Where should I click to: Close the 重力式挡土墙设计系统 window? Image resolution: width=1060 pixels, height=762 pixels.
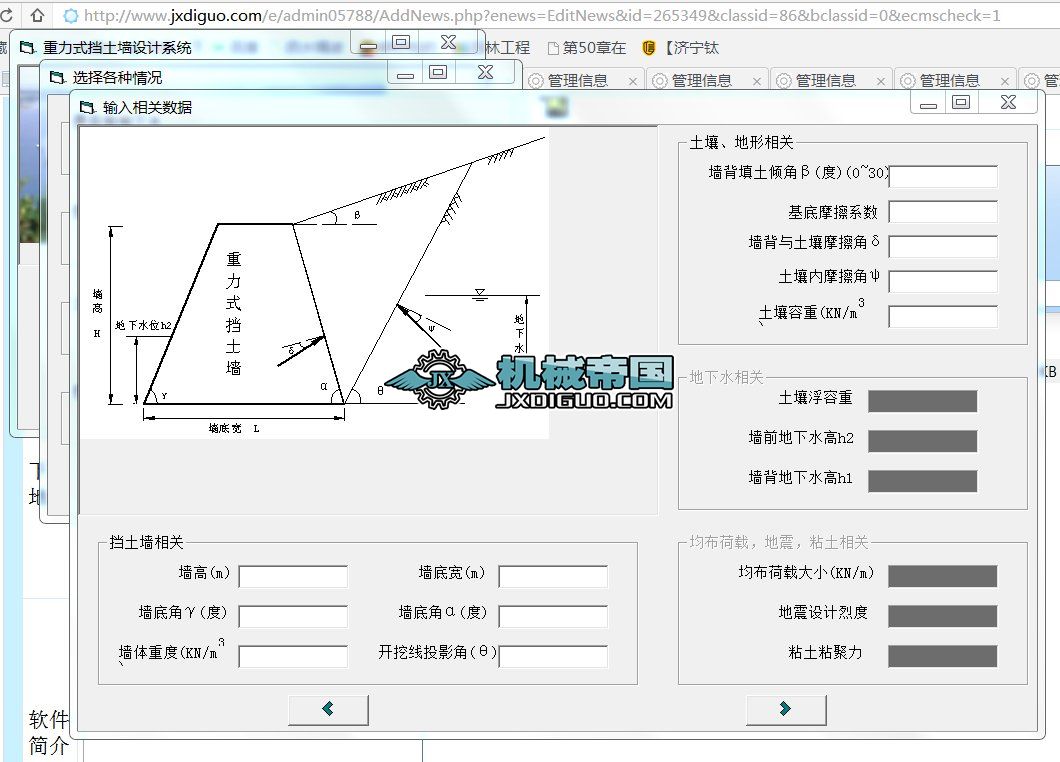coord(448,43)
